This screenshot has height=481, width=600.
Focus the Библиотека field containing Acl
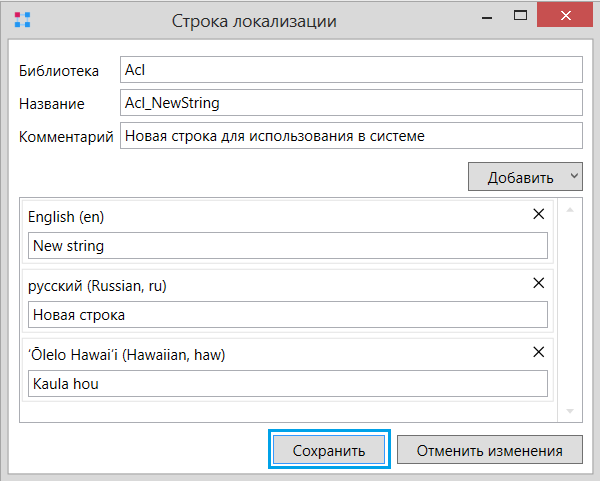pos(351,70)
